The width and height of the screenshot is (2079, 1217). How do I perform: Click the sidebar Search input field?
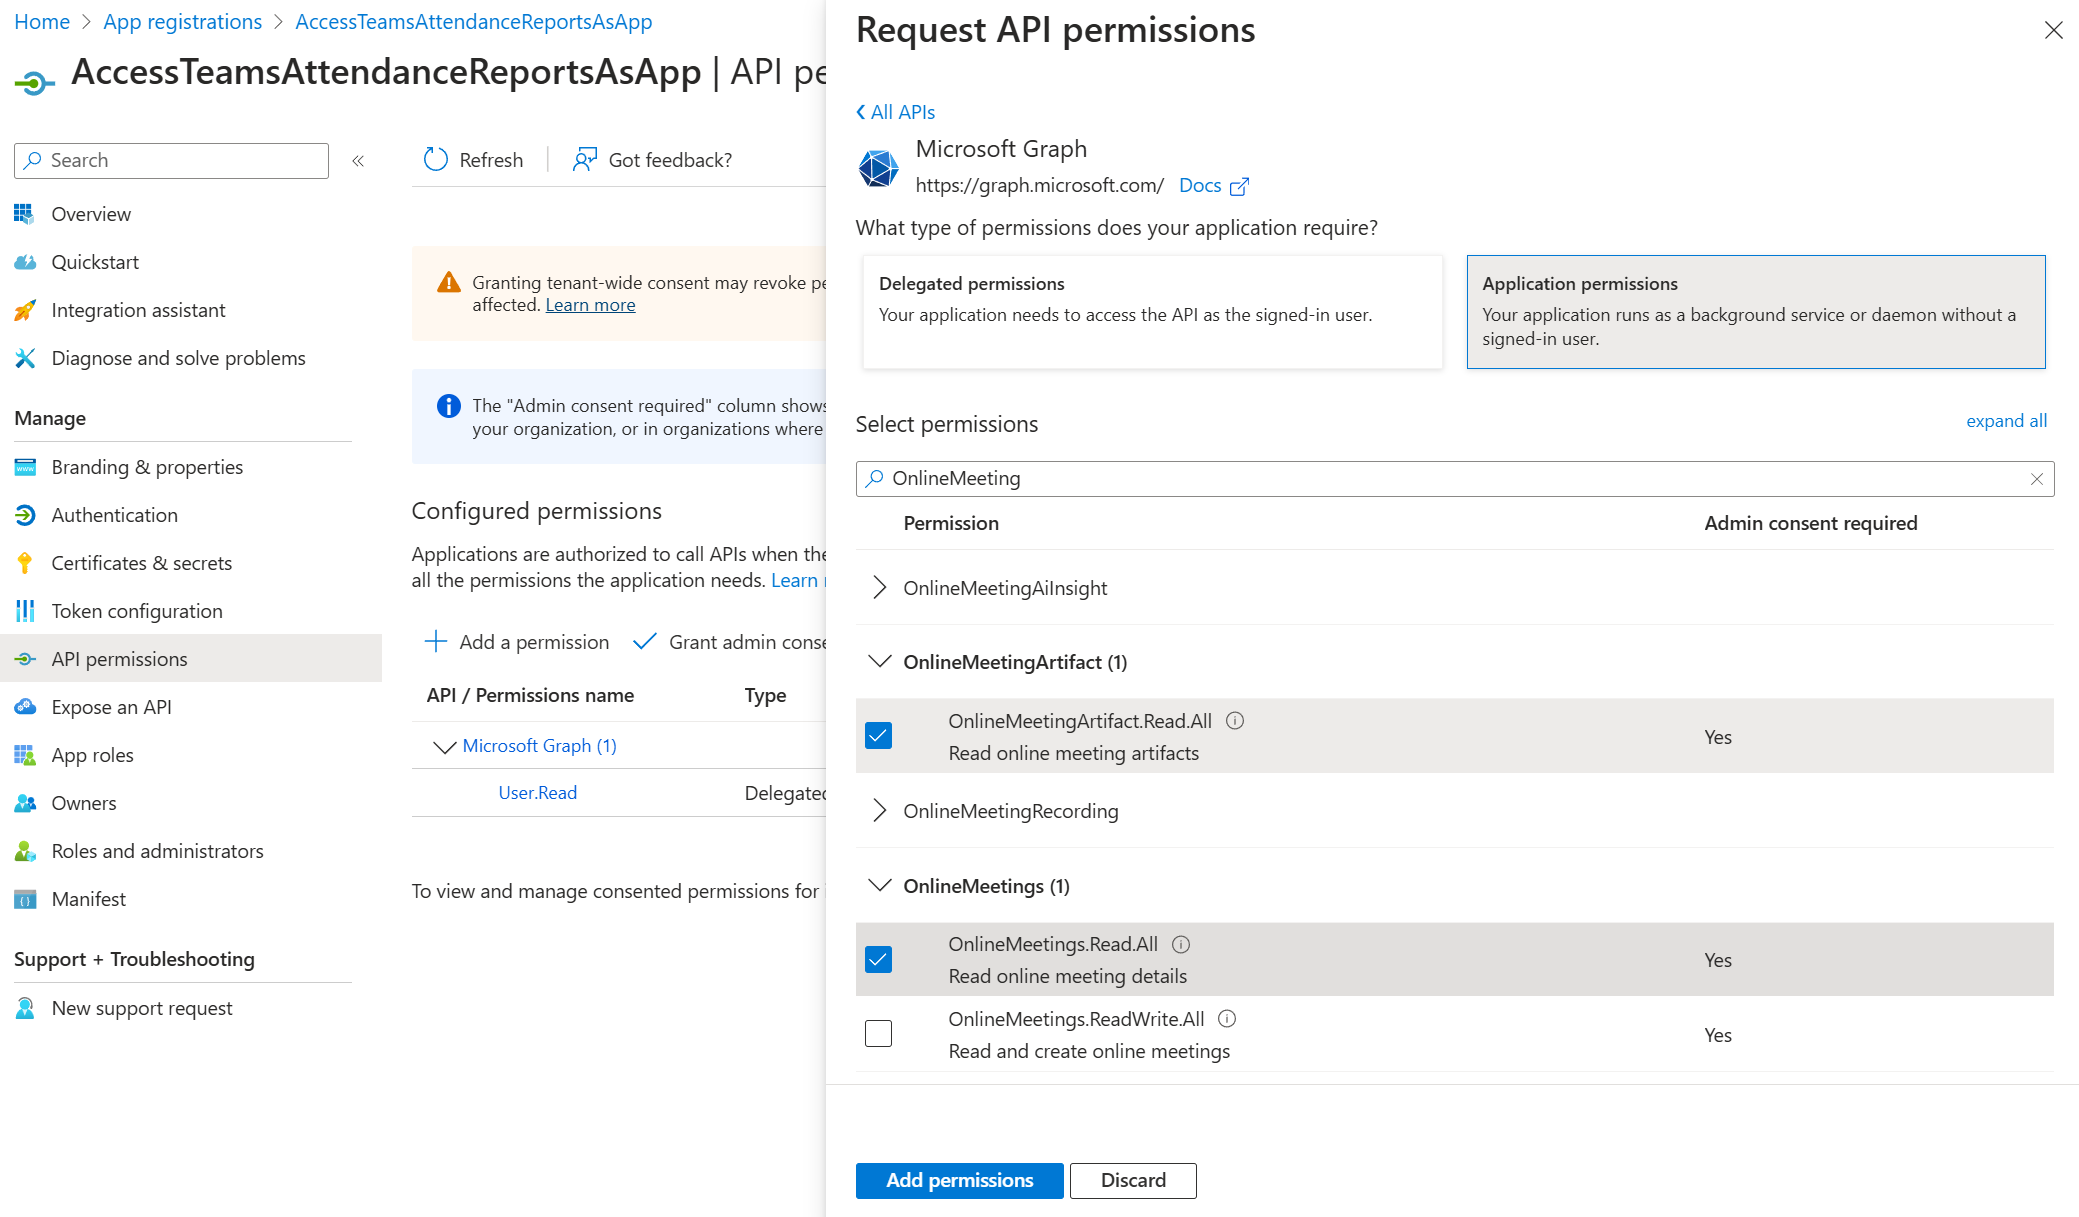tap(171, 161)
